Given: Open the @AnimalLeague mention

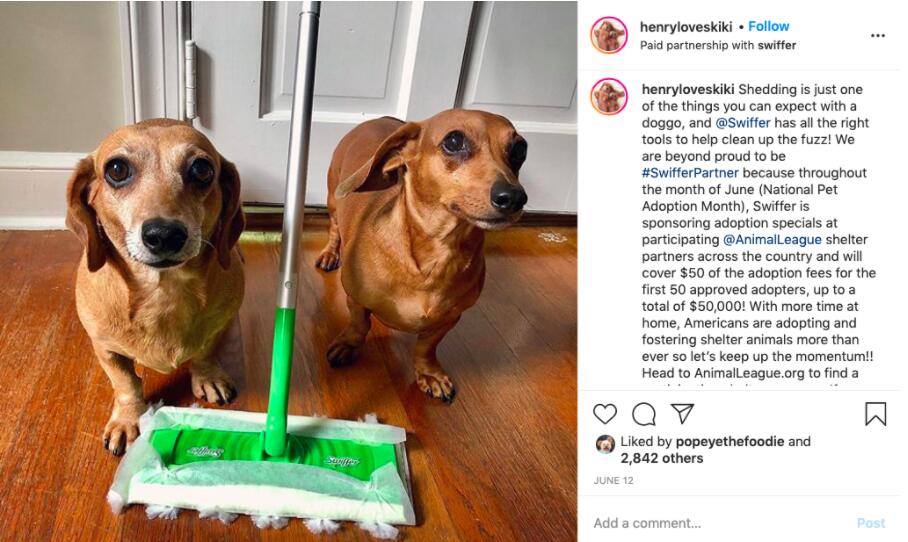Looking at the screenshot, I should 772,240.
